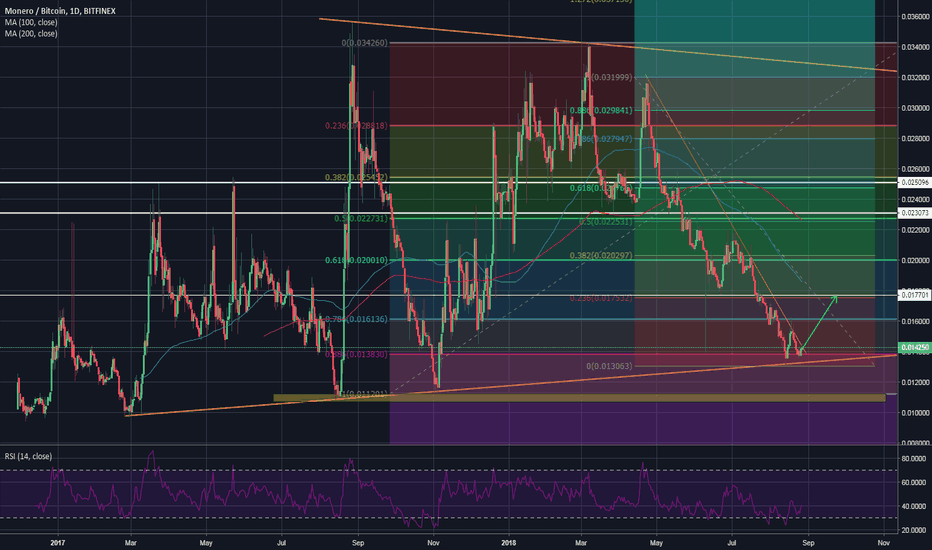Click the 0.028000 price axis value
Viewport: 932px width, 550px height.
(x=915, y=139)
